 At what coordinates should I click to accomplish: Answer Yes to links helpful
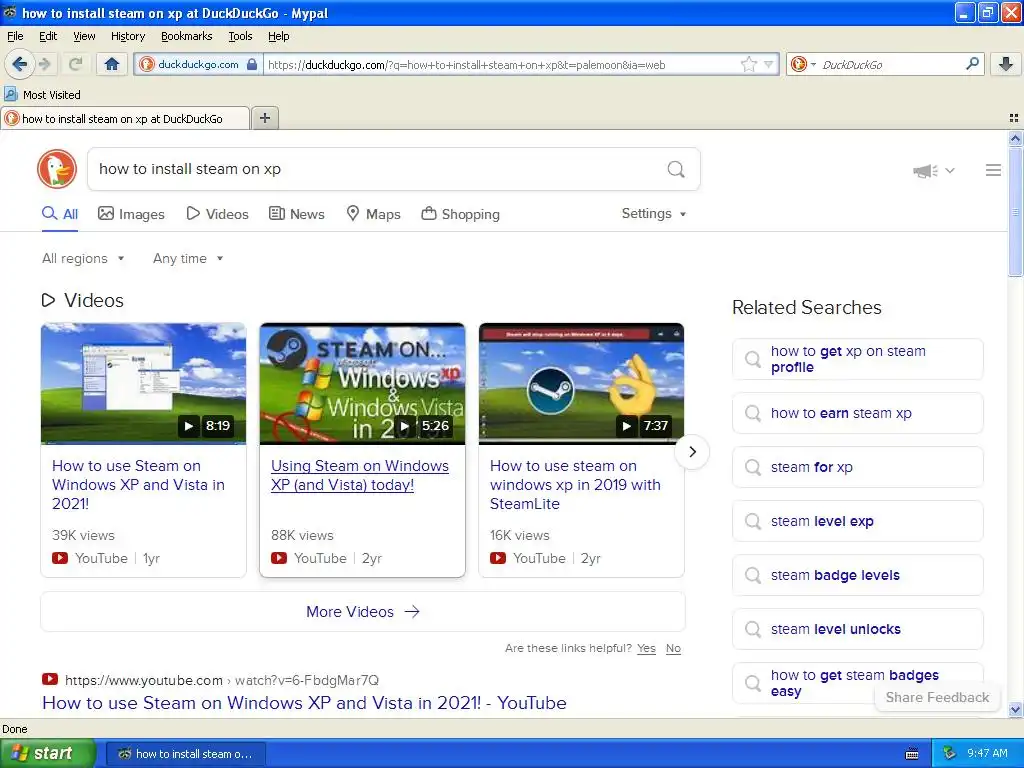[647, 648]
